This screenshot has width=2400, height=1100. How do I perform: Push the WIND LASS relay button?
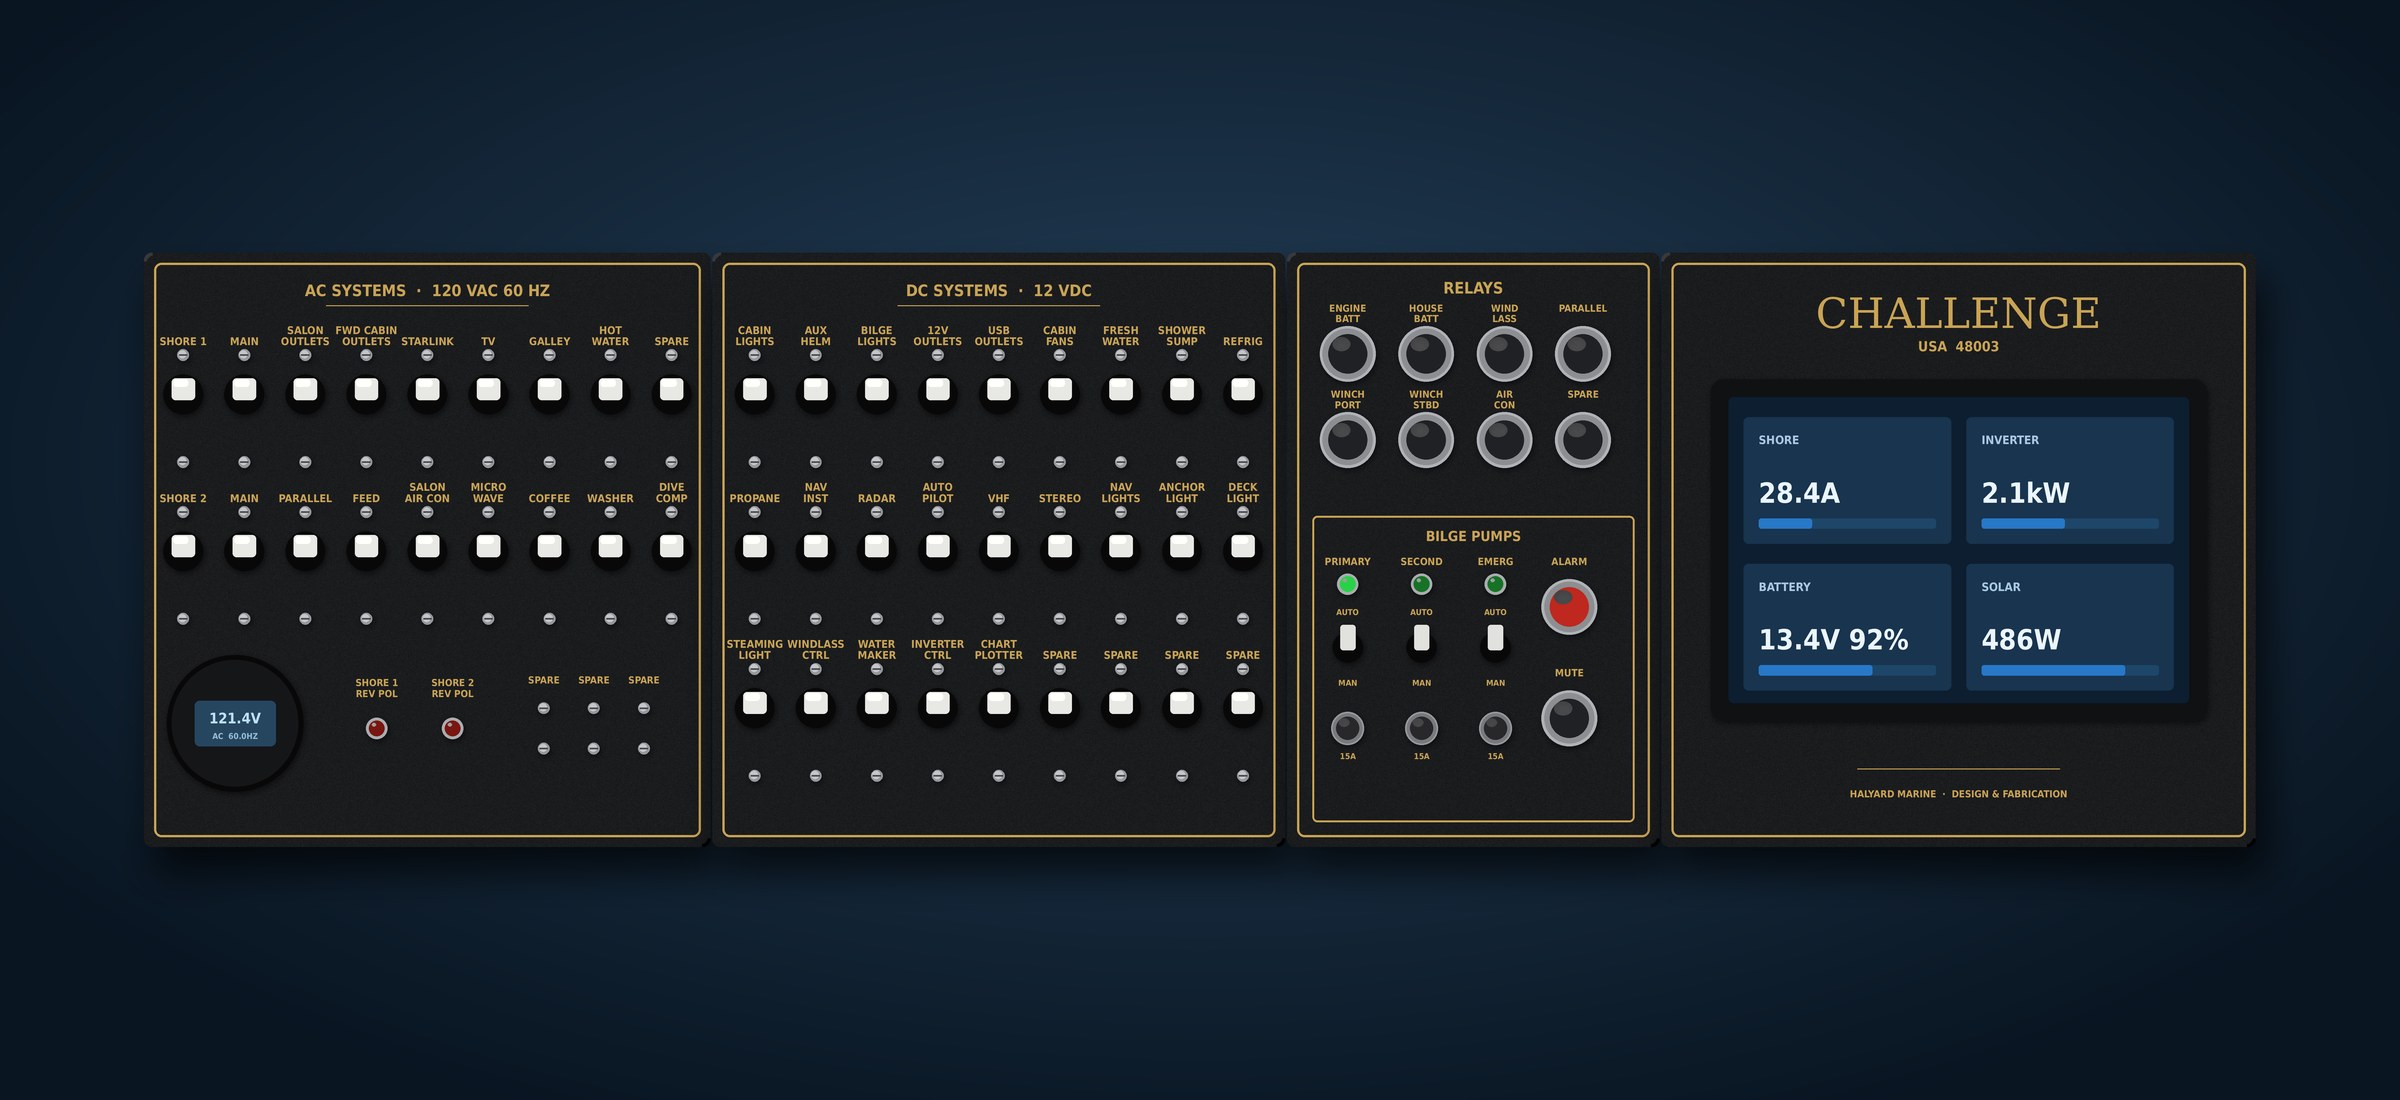(x=1504, y=354)
